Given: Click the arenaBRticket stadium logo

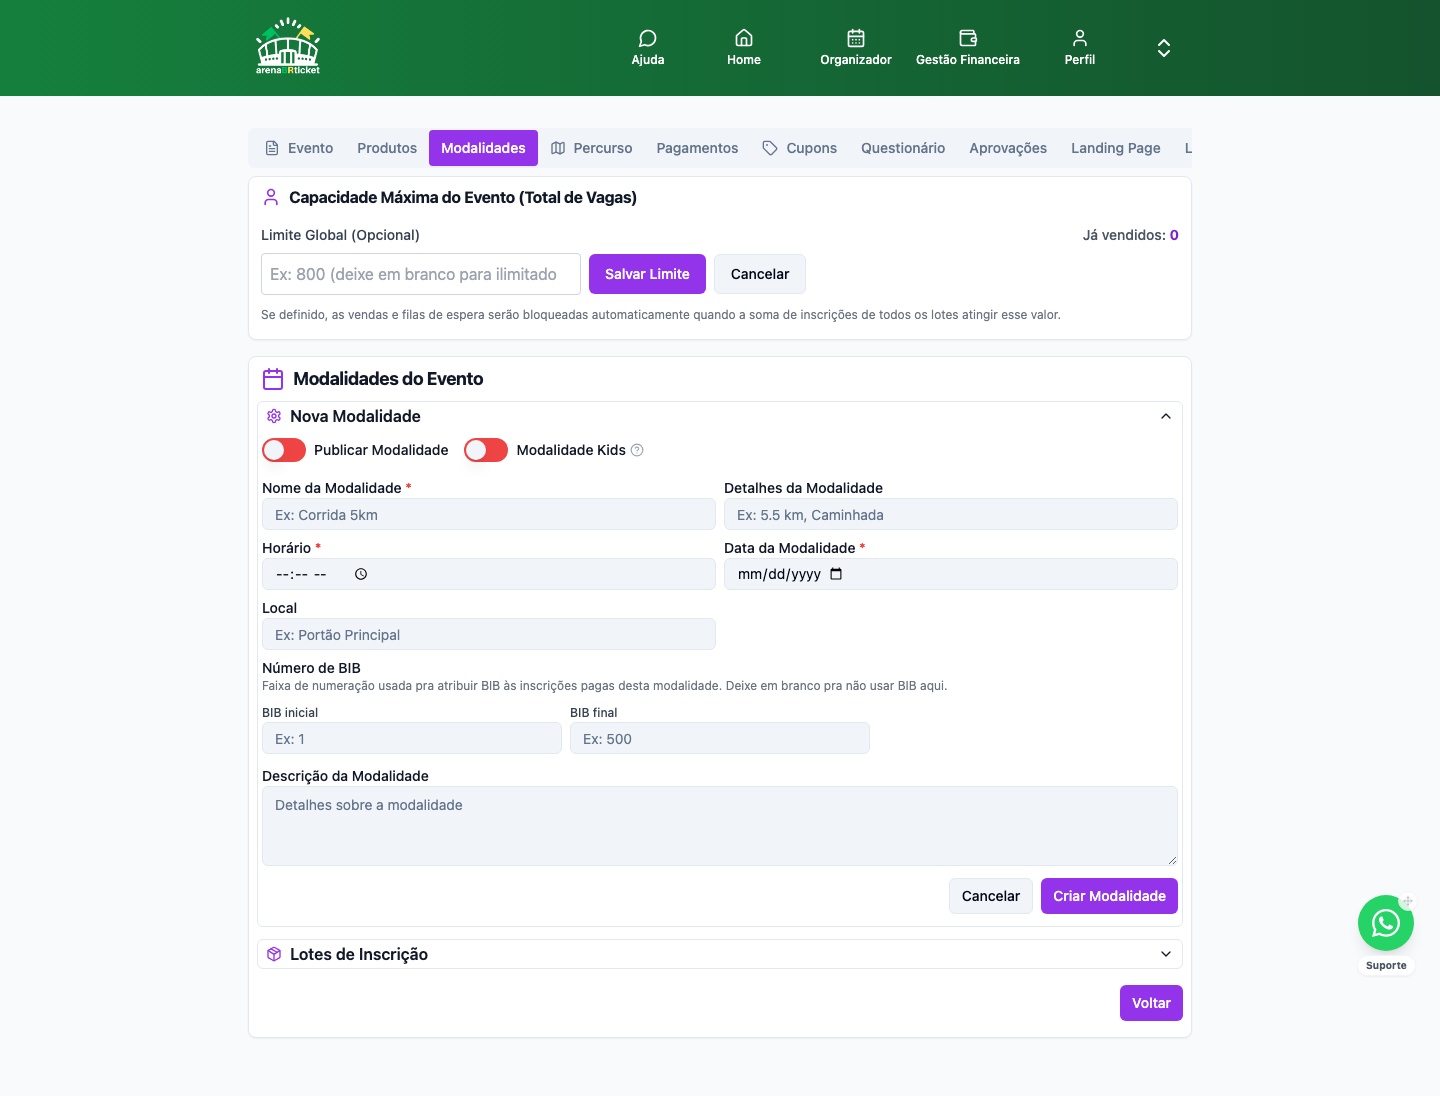Looking at the screenshot, I should tap(288, 47).
